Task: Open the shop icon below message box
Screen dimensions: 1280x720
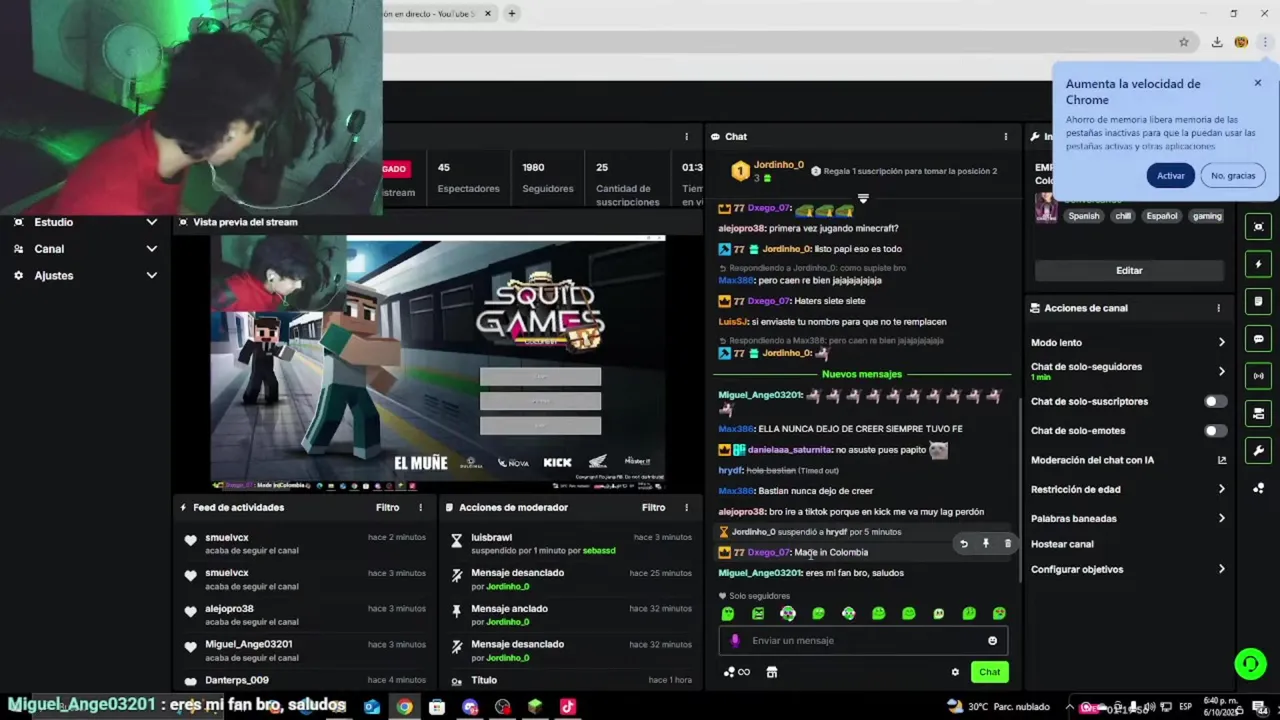Action: (772, 672)
